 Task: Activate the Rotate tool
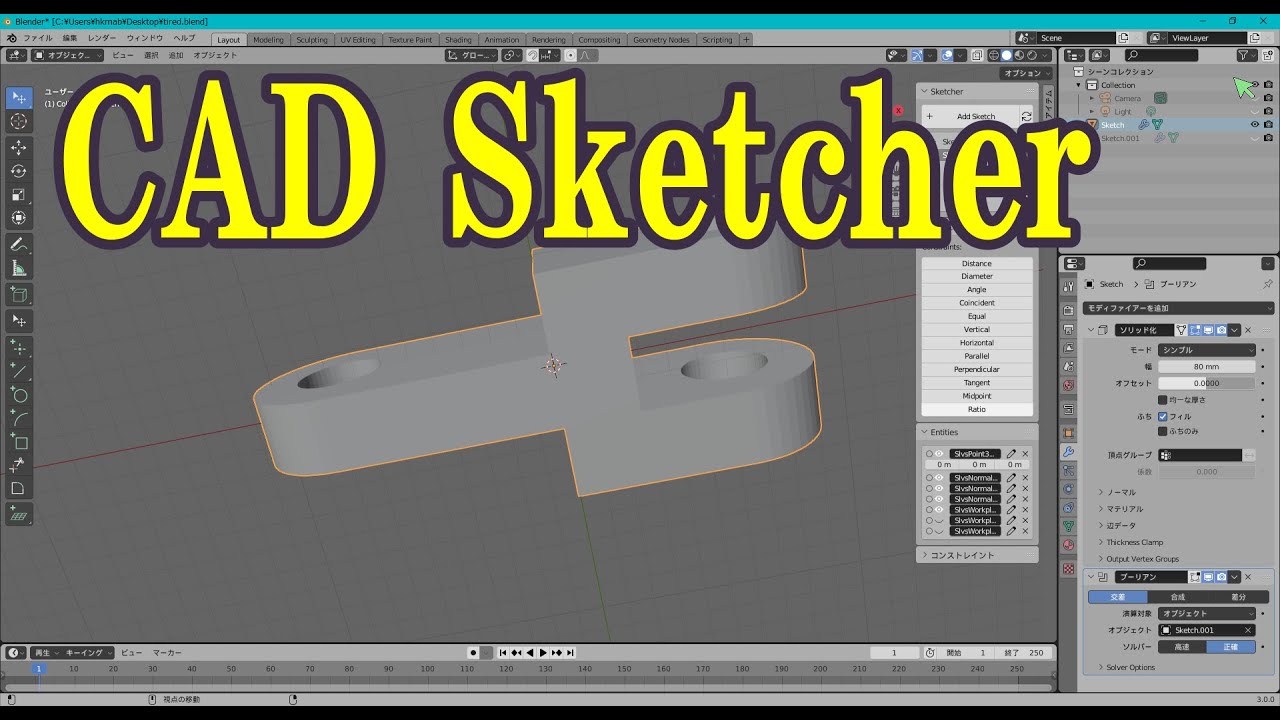click(19, 171)
